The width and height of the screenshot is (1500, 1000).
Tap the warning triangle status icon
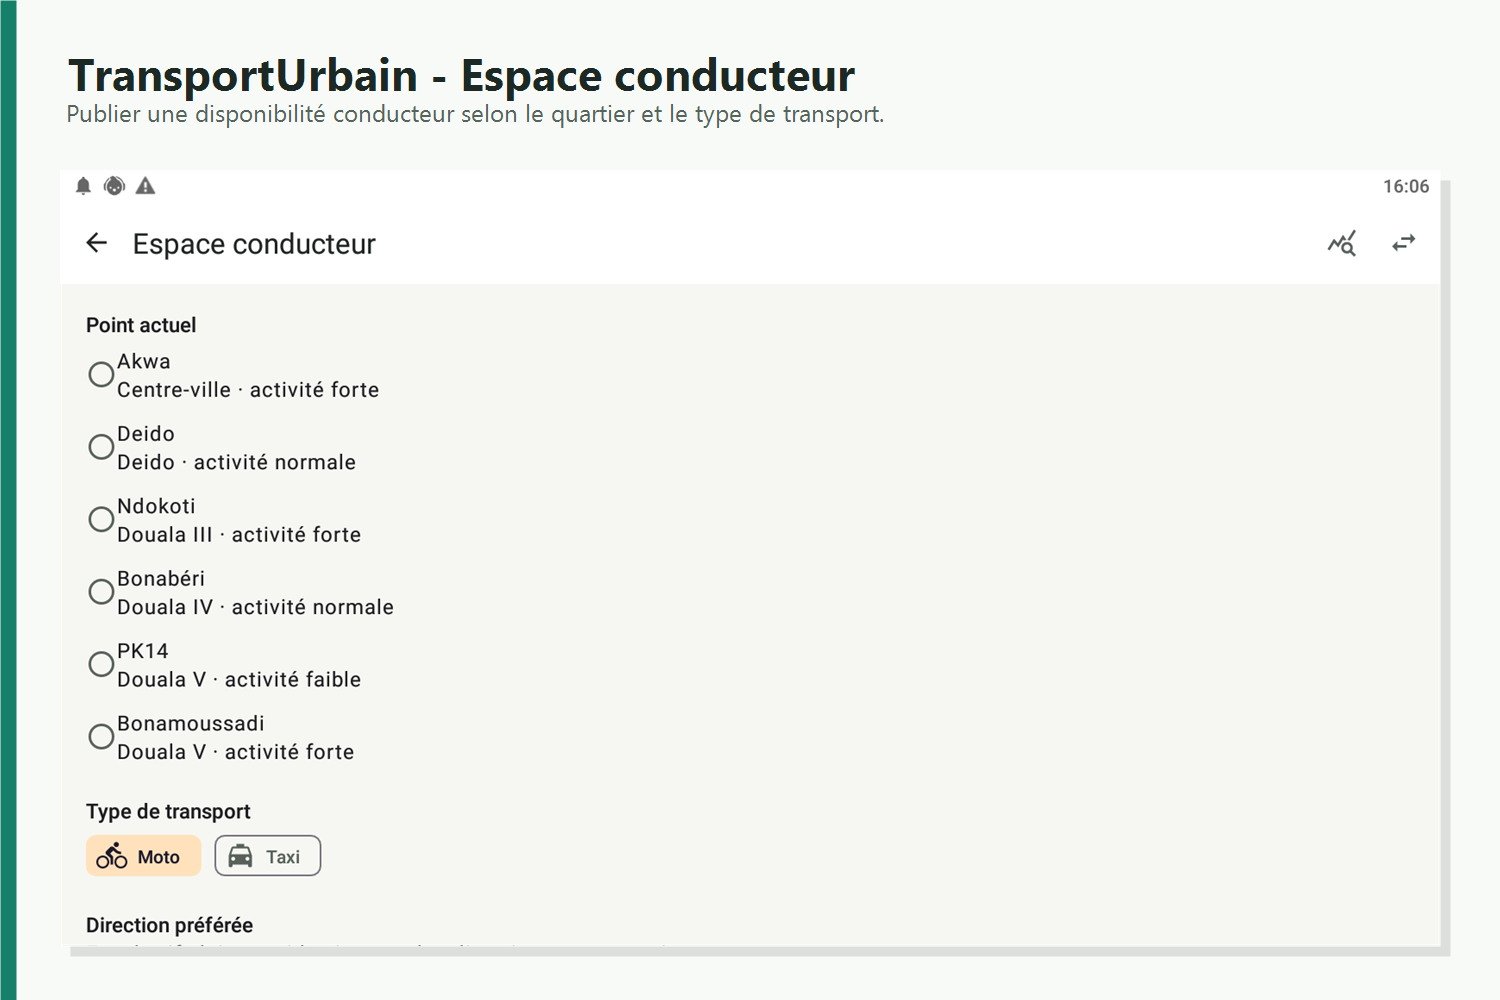[x=146, y=186]
